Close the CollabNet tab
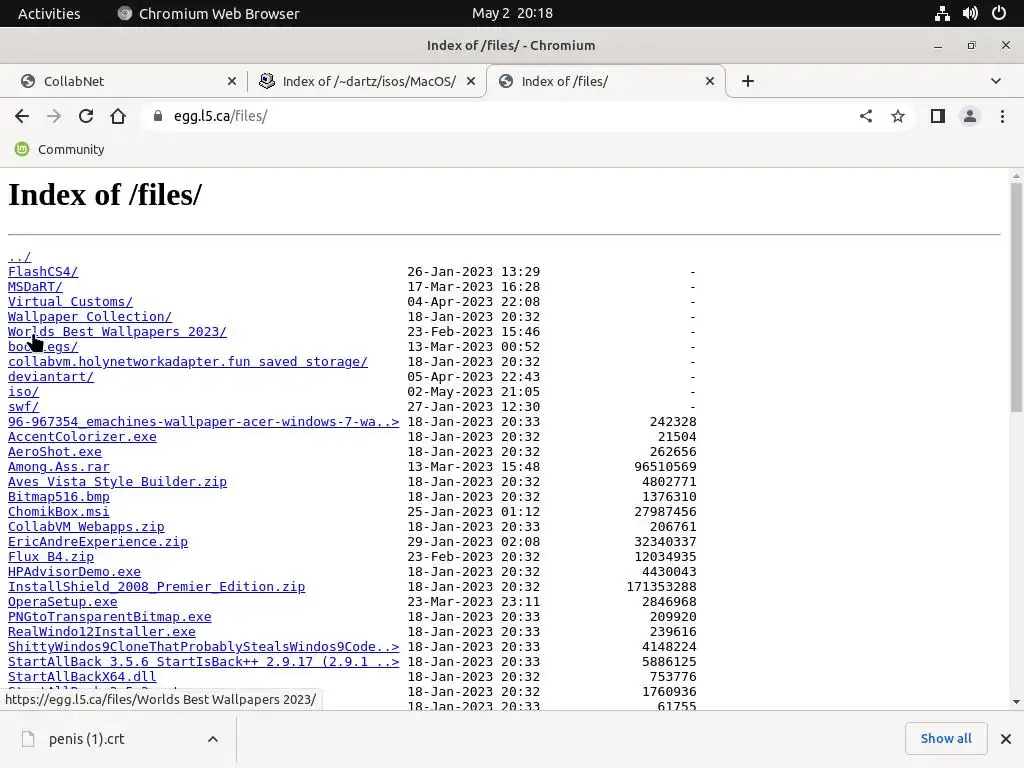Viewport: 1024px width, 768px height. (232, 81)
